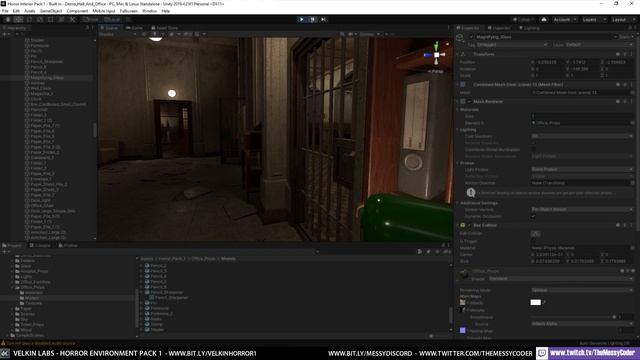
Task: Switch to the Asset Store tab
Action: [x=165, y=28]
